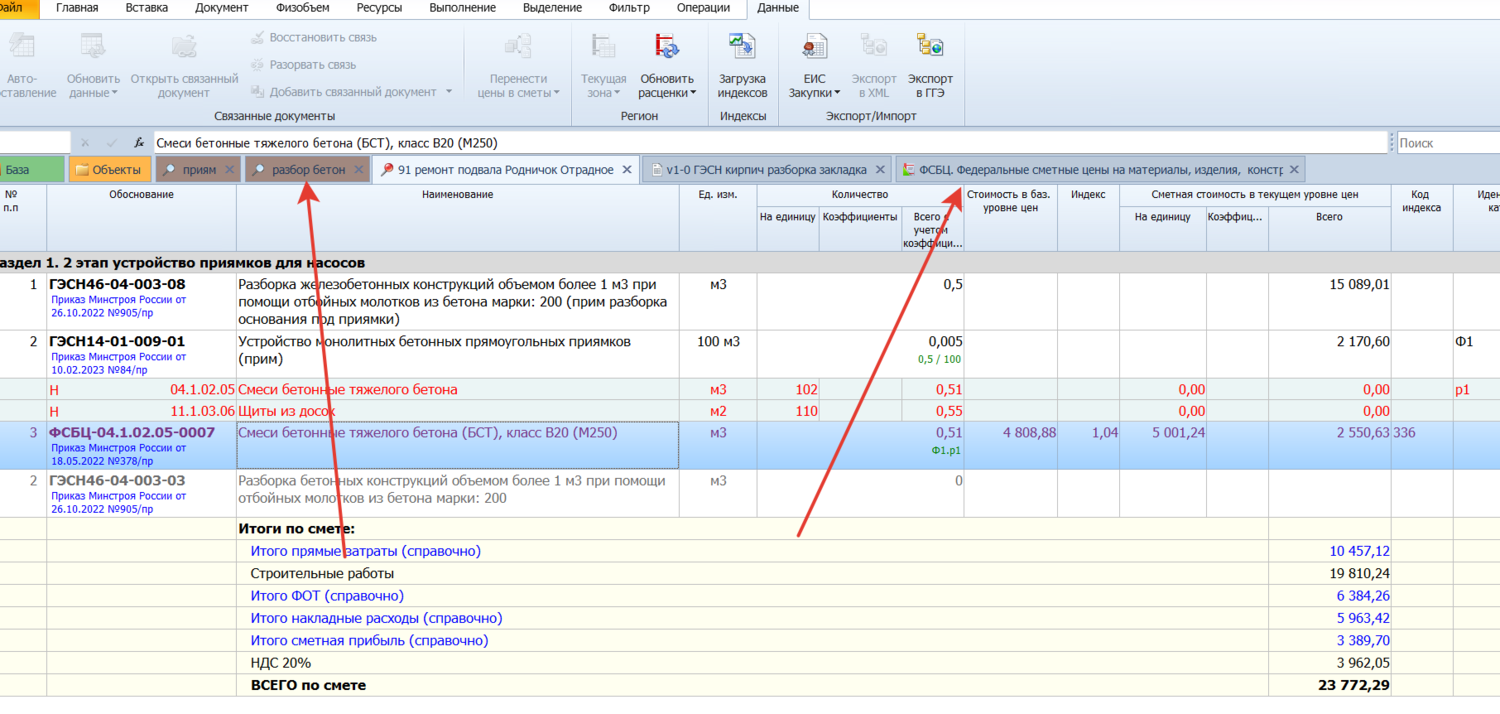Screen dimensions: 1500x714
Task: Close the прием document tab
Action: click(229, 170)
